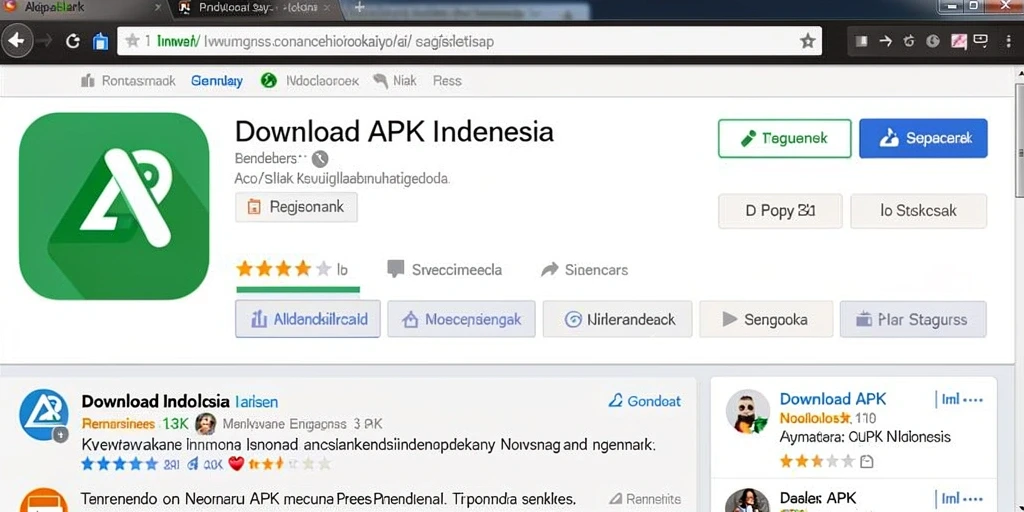
Task: Select the Moecensiengak tab
Action: coord(461,319)
